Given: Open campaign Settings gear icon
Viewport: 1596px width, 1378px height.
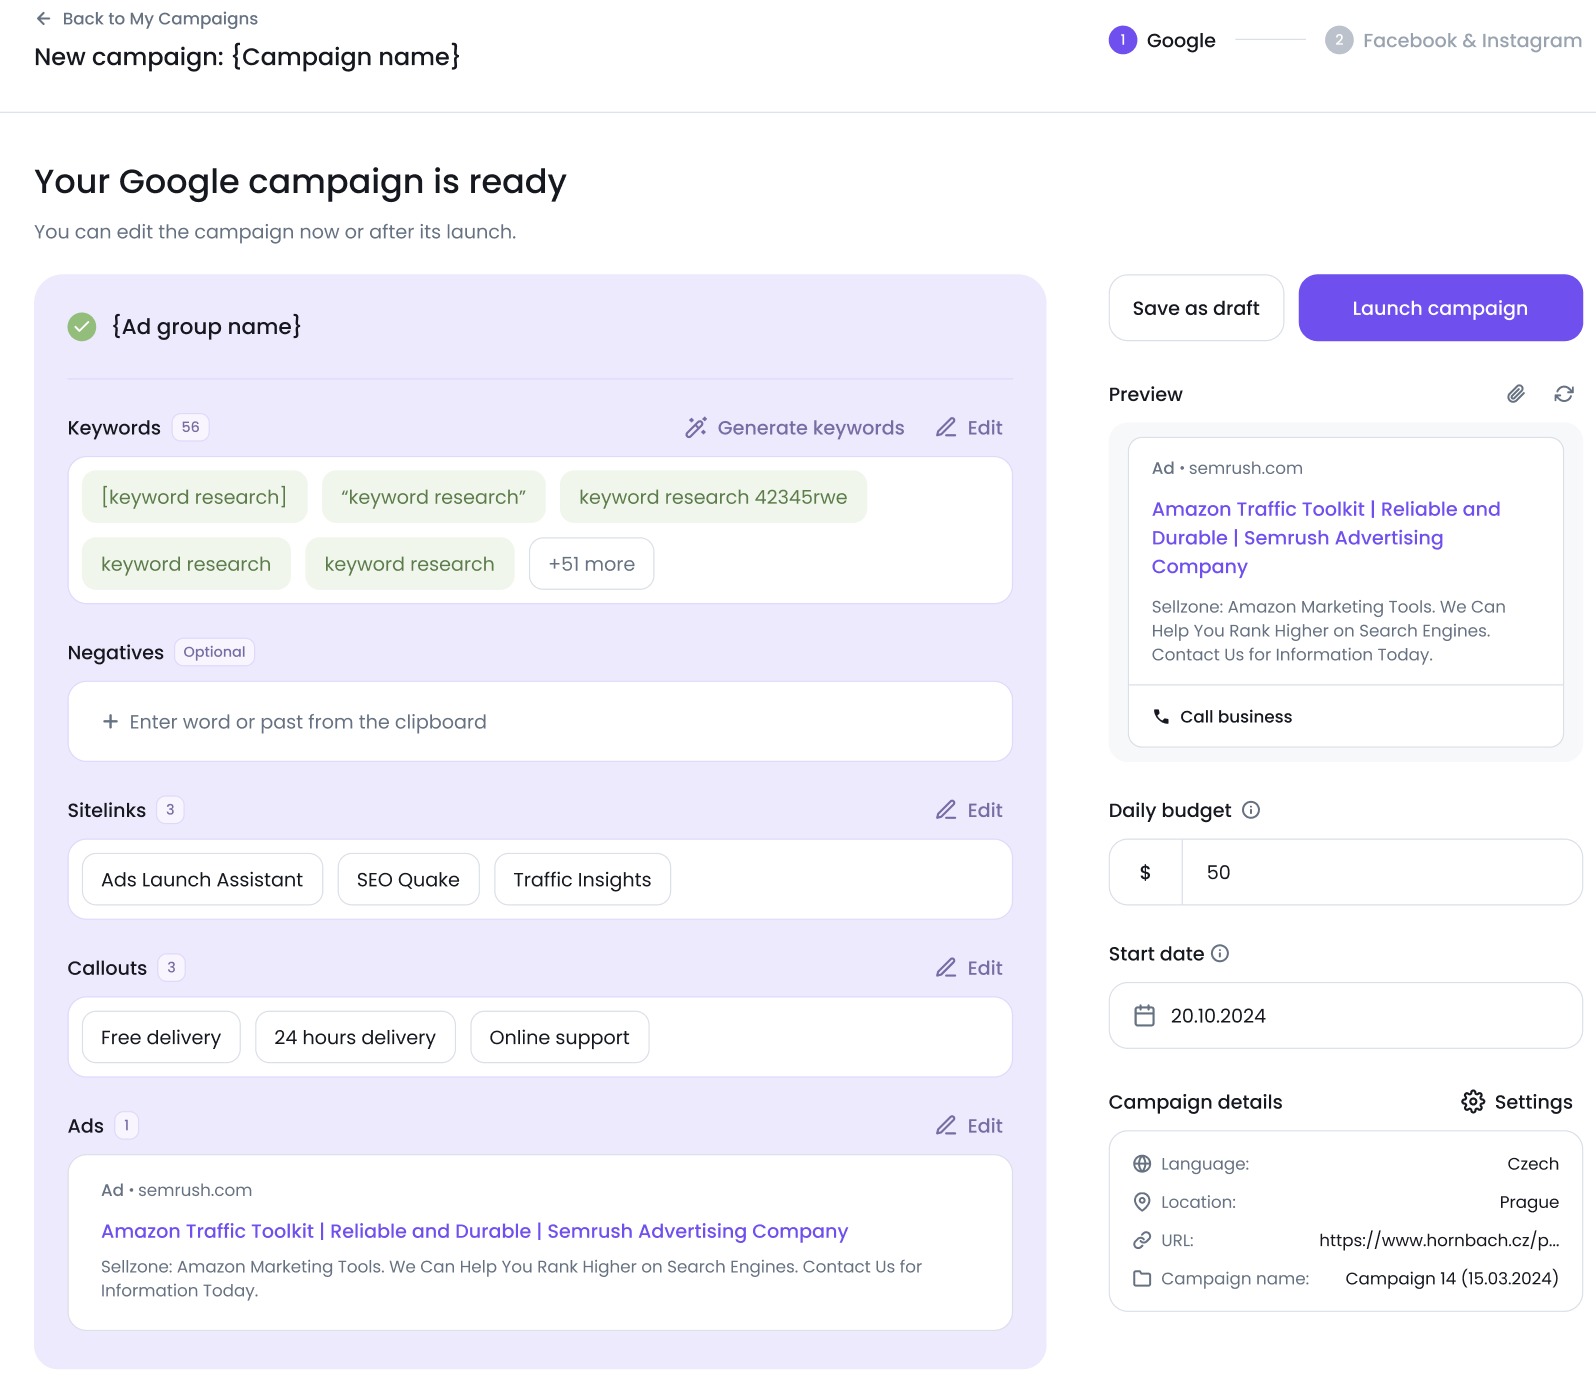Looking at the screenshot, I should pyautogui.click(x=1473, y=1102).
